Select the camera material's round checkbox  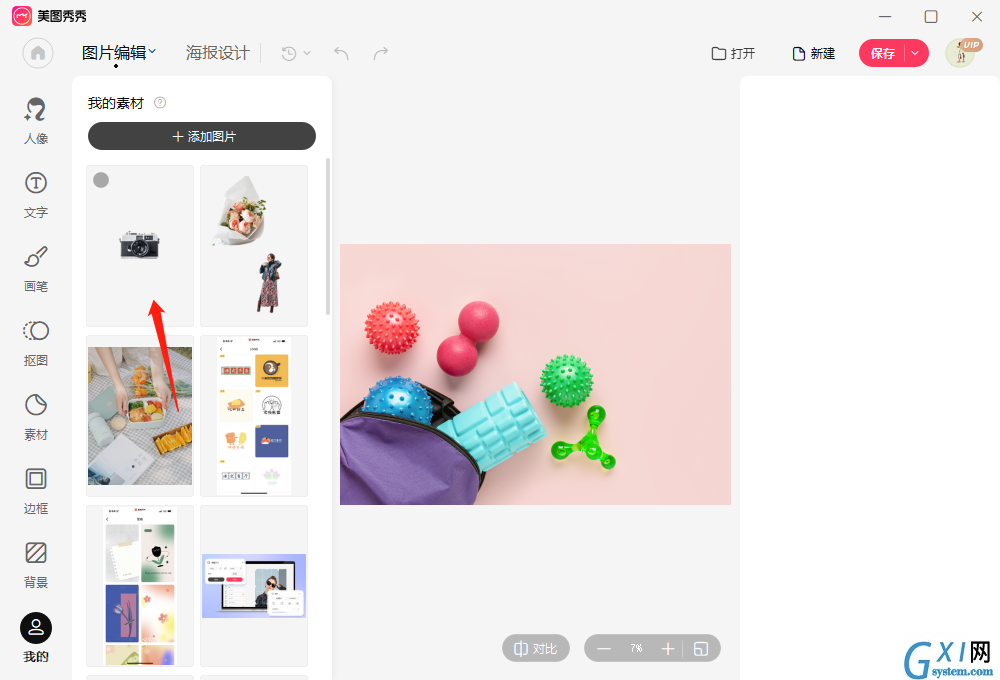[101, 180]
